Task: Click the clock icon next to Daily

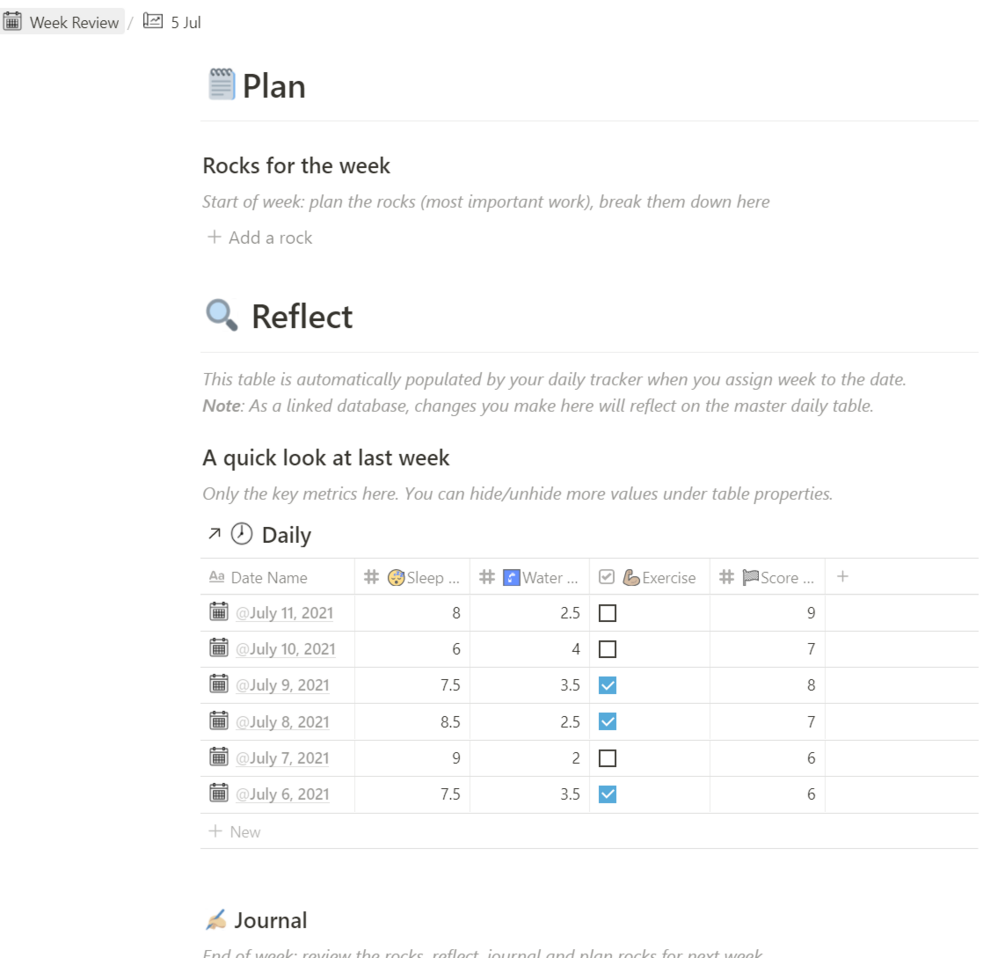Action: pos(242,534)
